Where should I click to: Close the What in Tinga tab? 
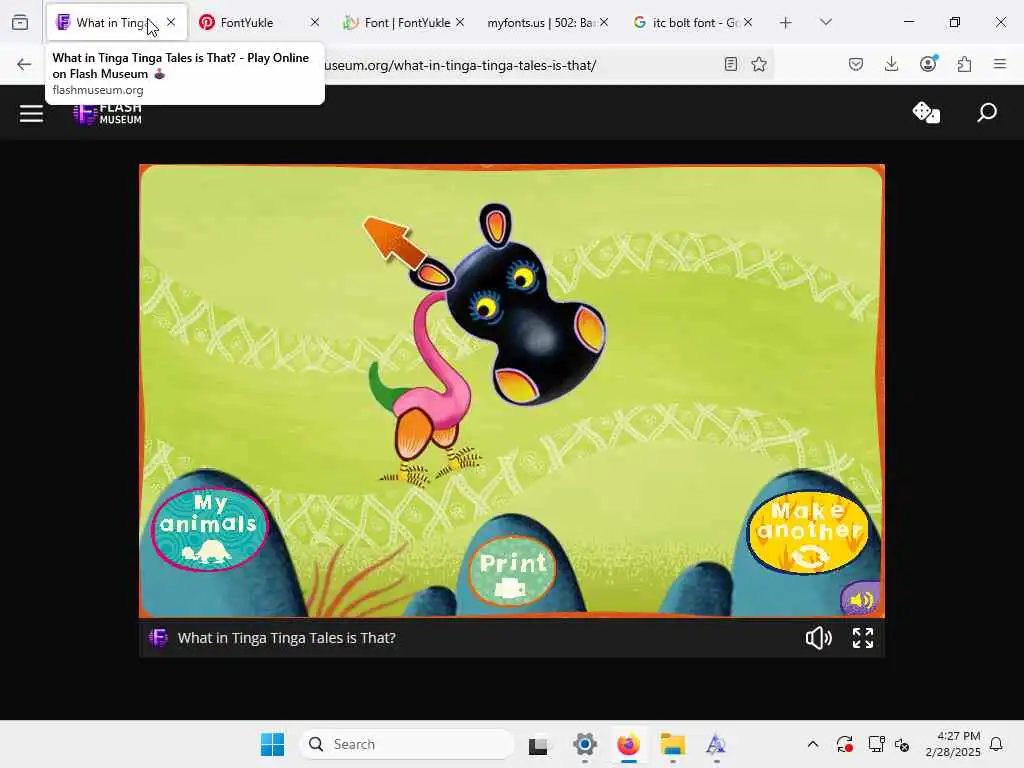pyautogui.click(x=171, y=22)
